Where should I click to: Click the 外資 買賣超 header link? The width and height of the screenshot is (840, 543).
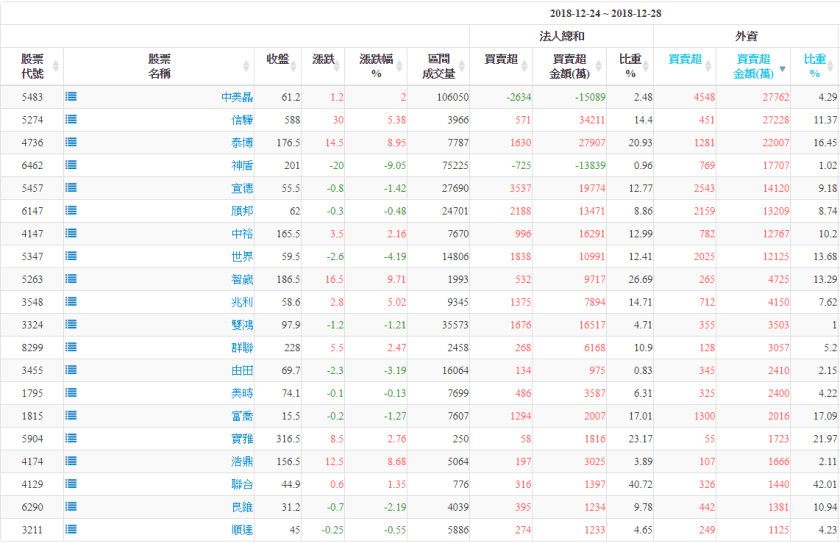tap(684, 60)
